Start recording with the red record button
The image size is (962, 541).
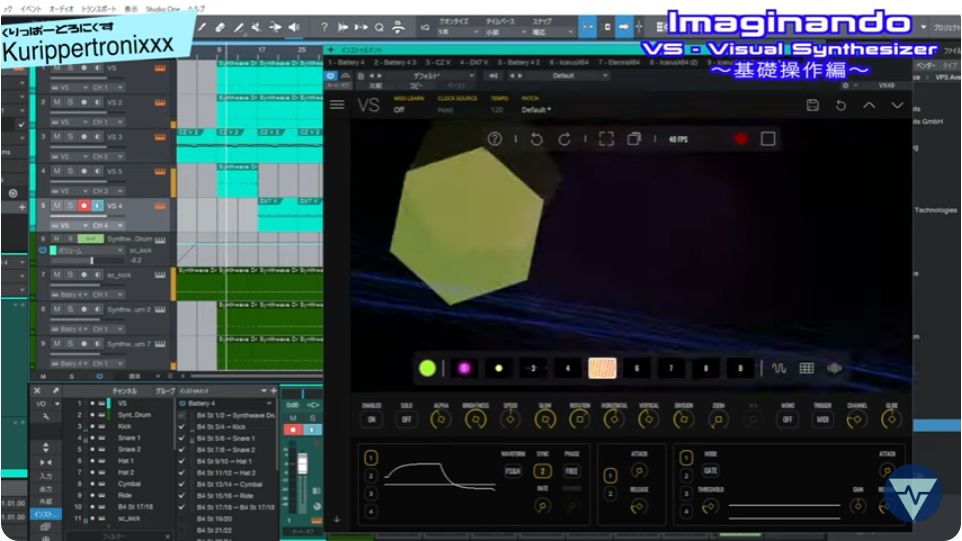pyautogui.click(x=741, y=139)
